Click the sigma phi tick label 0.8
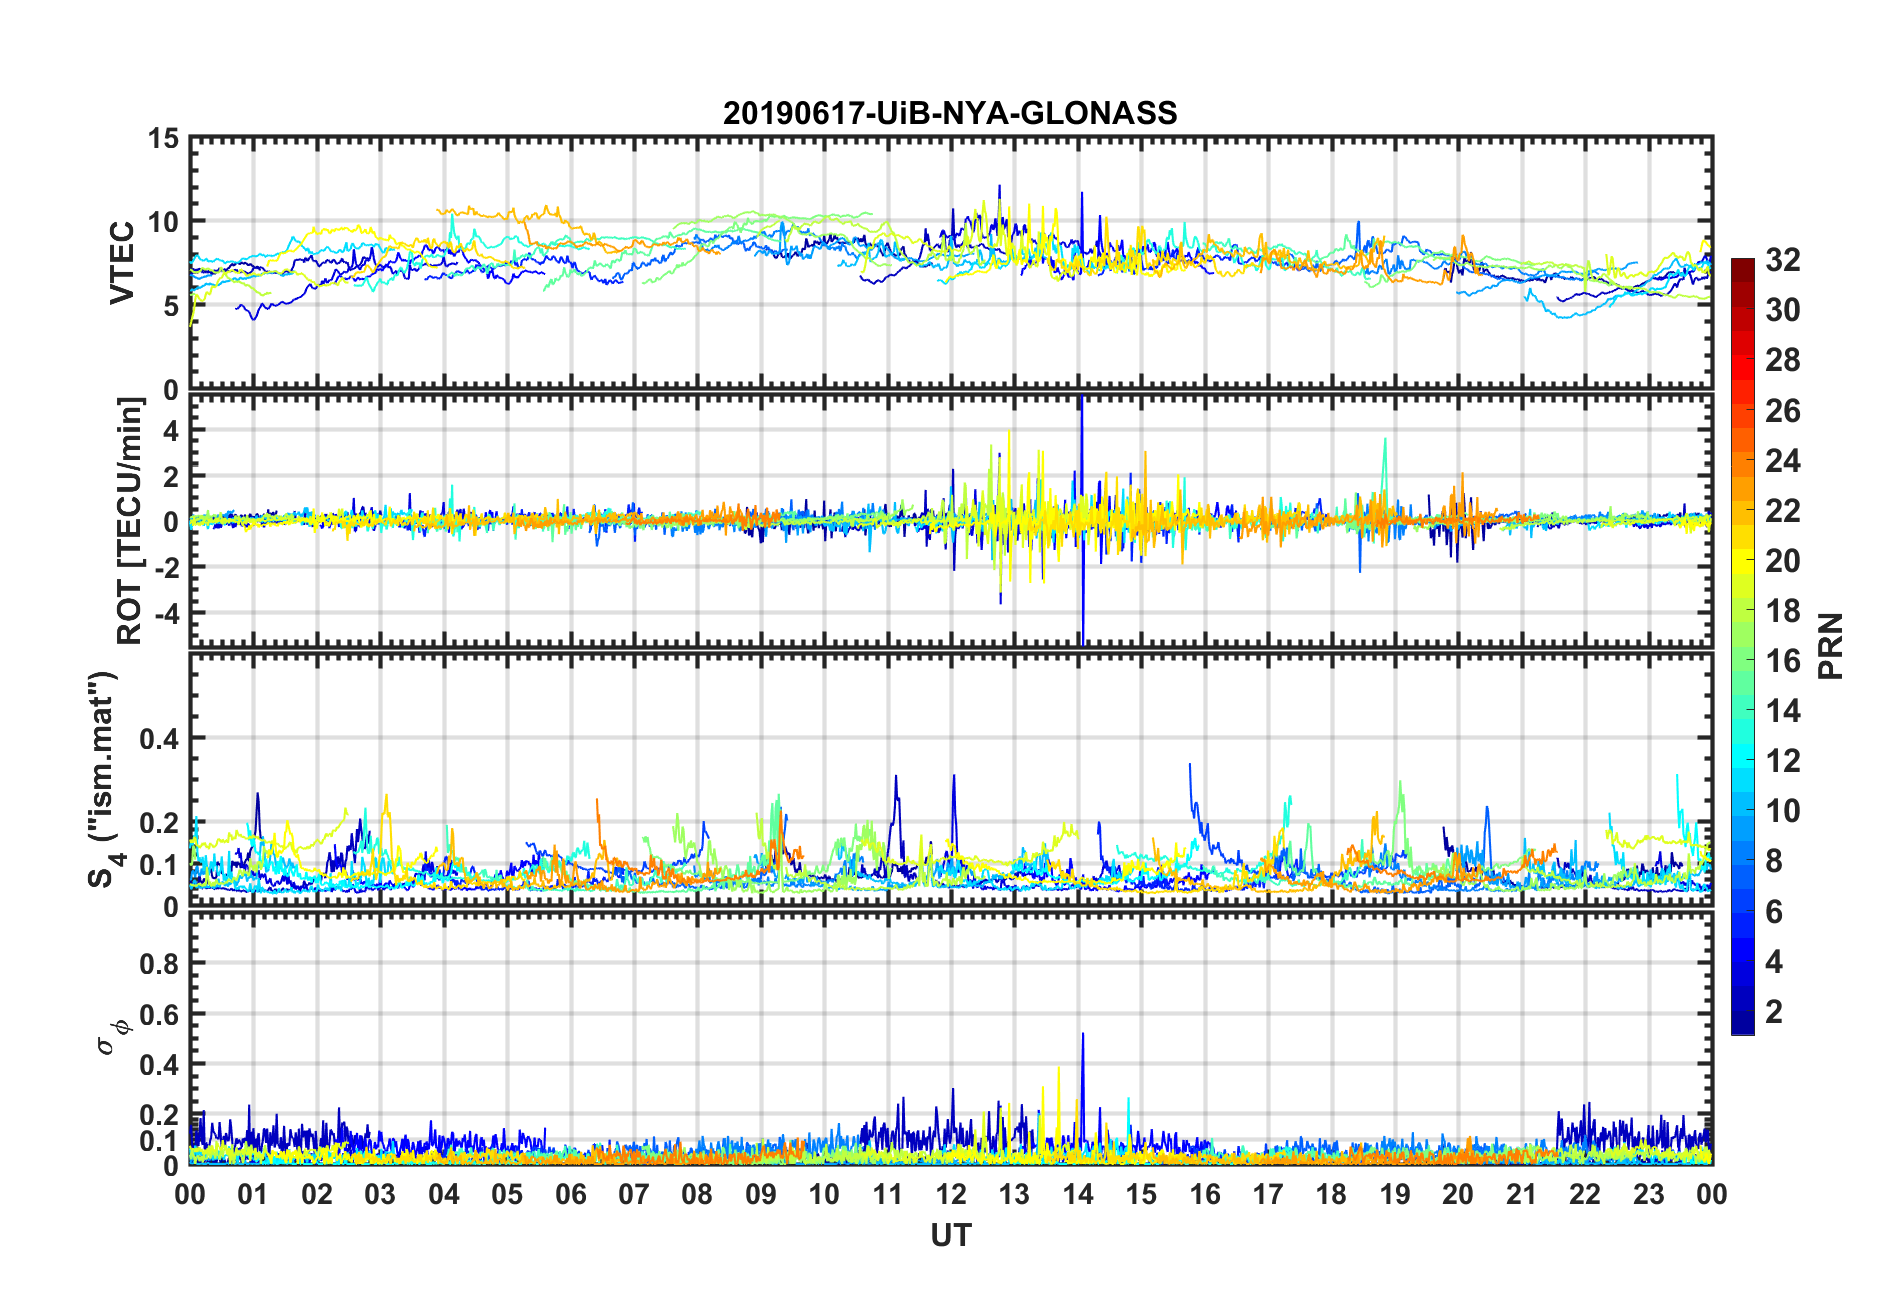Screen dimensions: 1902x1292 pyautogui.click(x=158, y=964)
